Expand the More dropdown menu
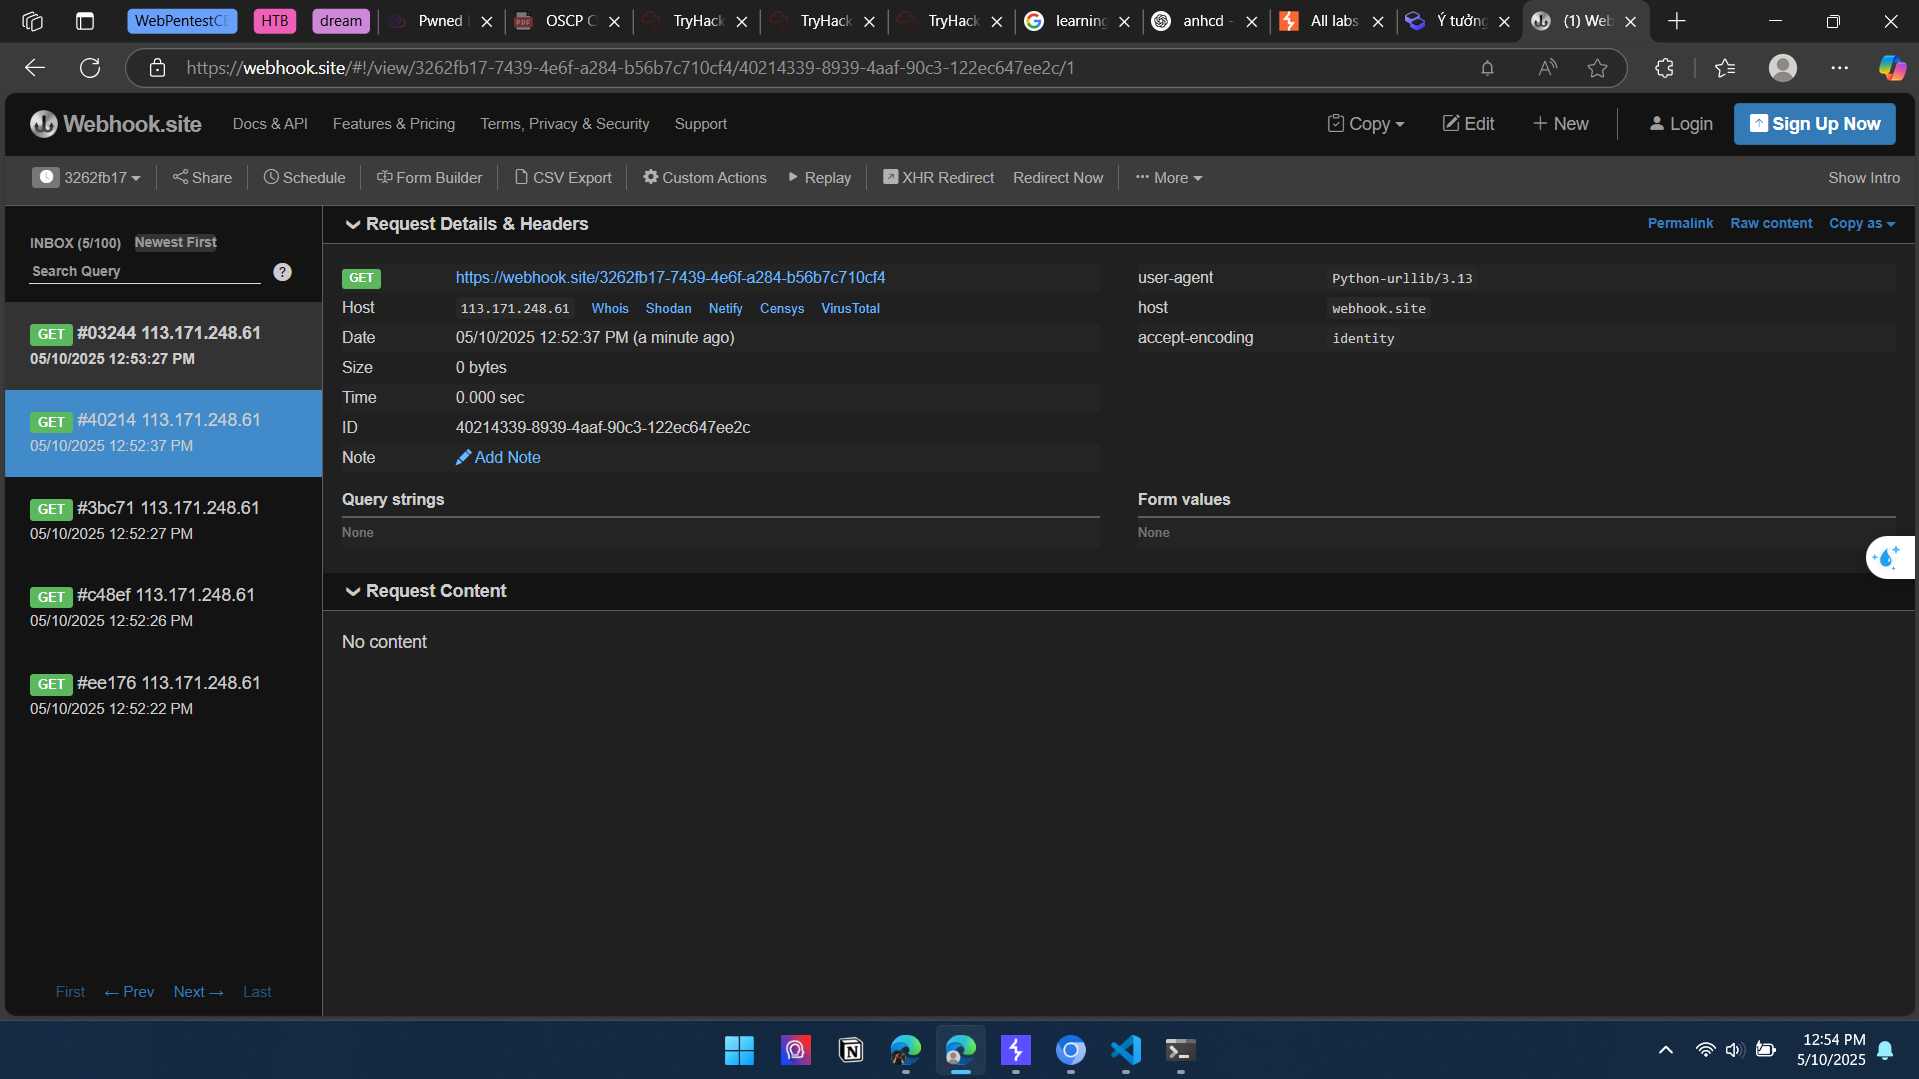Viewport: 1919px width, 1079px height. coord(1169,178)
